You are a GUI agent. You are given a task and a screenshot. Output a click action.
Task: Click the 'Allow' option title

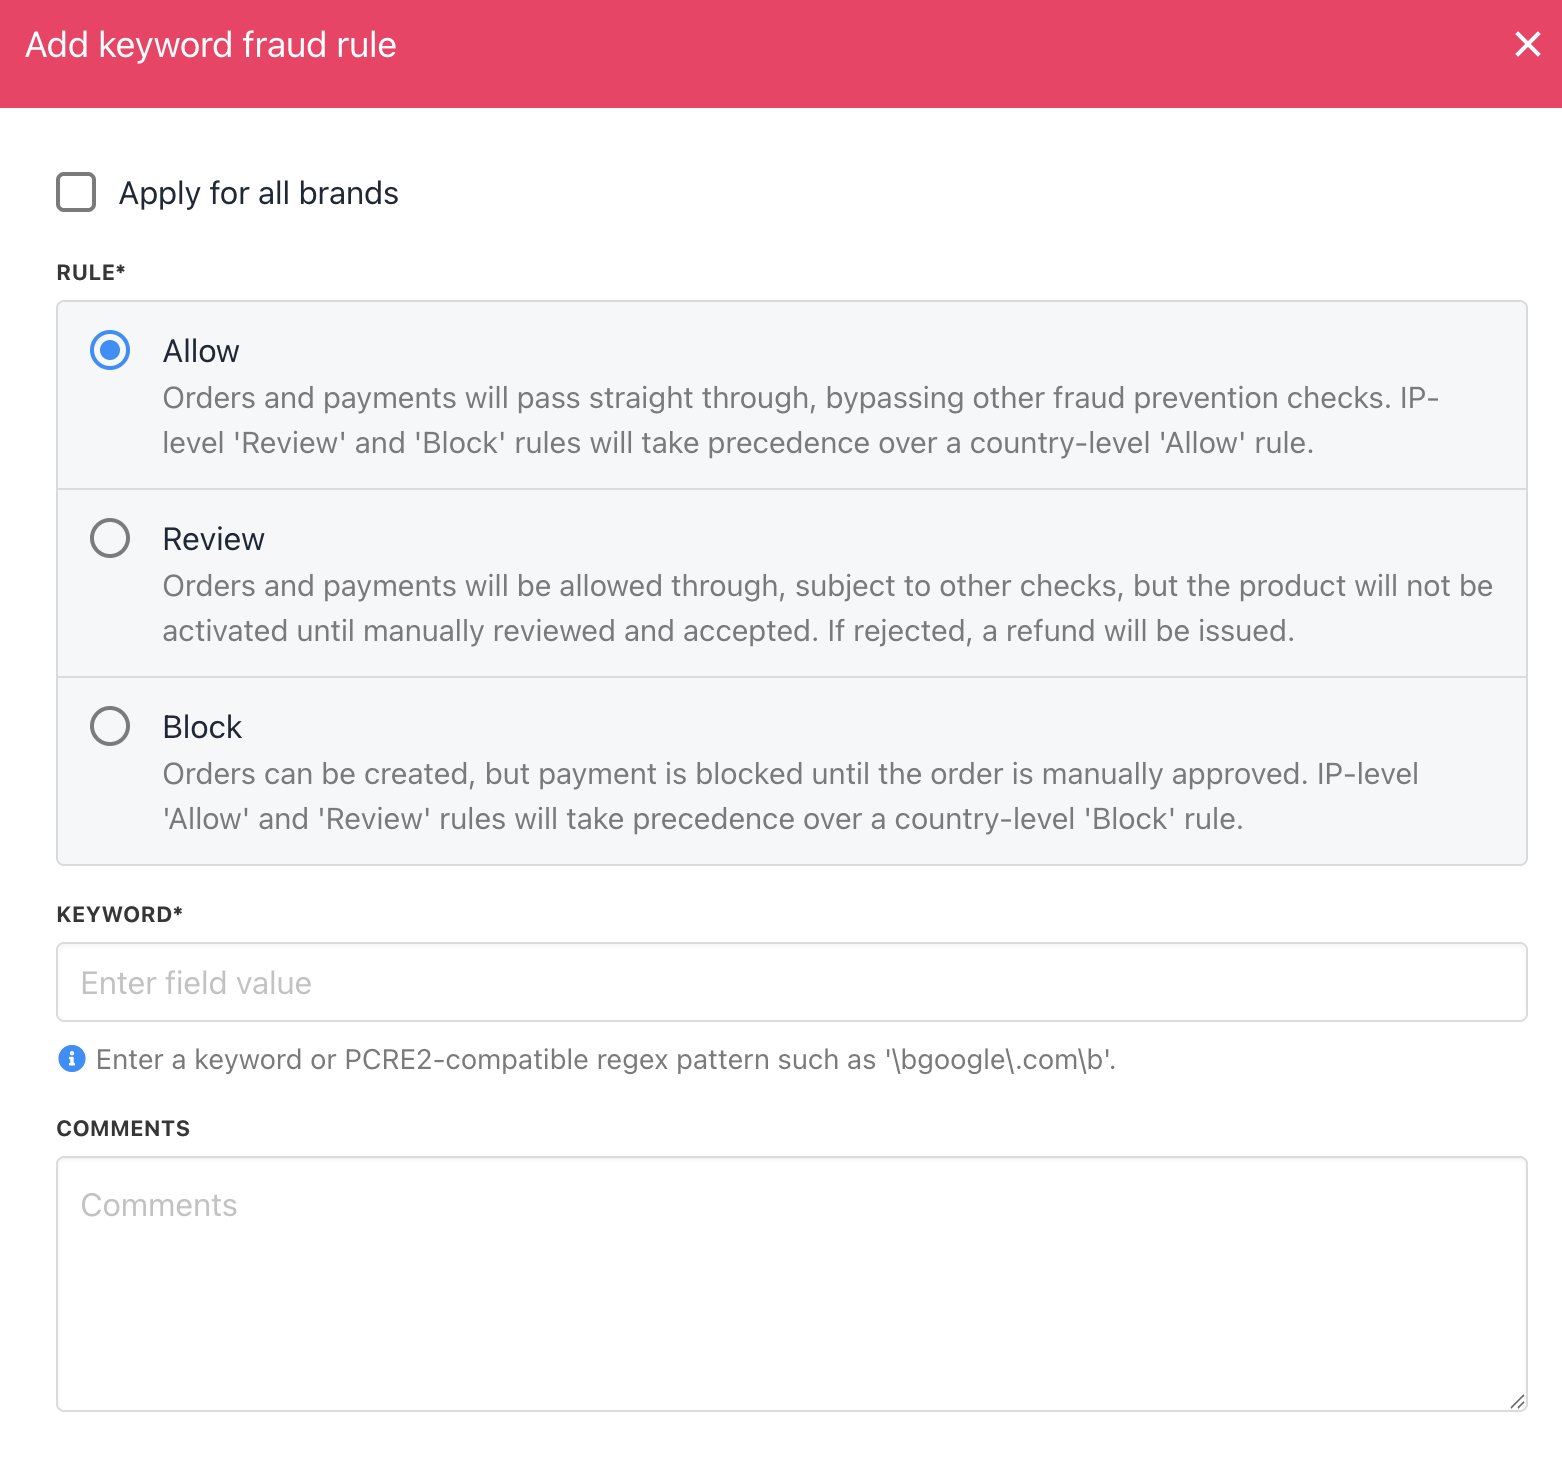(x=201, y=351)
